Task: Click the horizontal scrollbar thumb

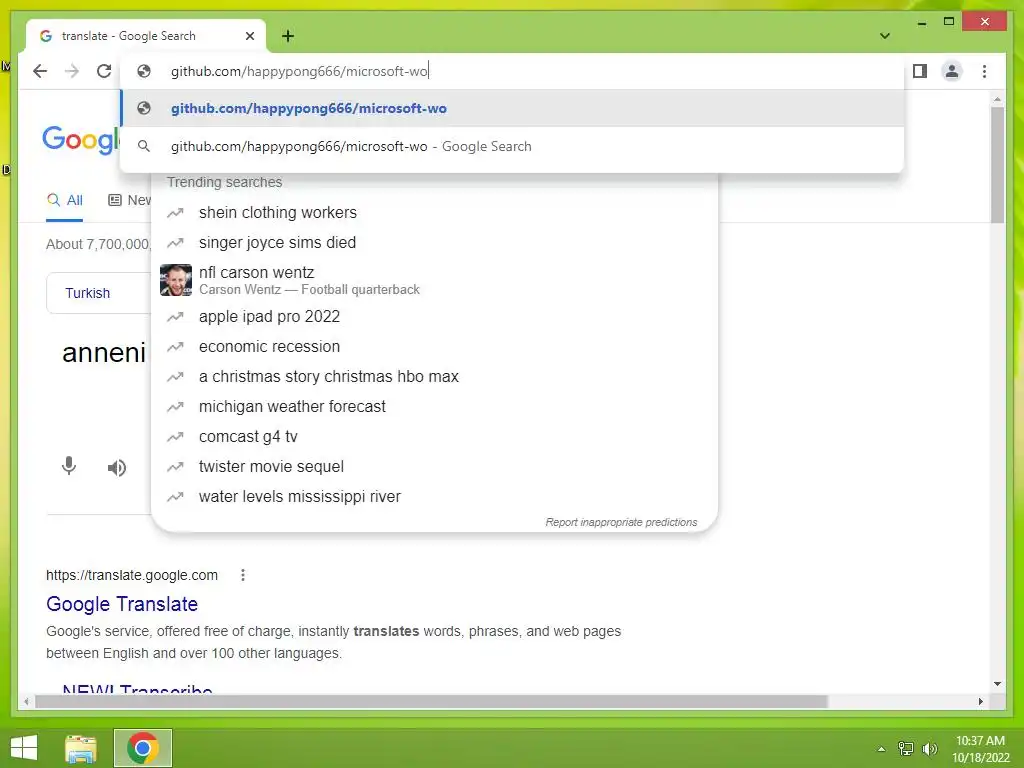Action: [431, 702]
